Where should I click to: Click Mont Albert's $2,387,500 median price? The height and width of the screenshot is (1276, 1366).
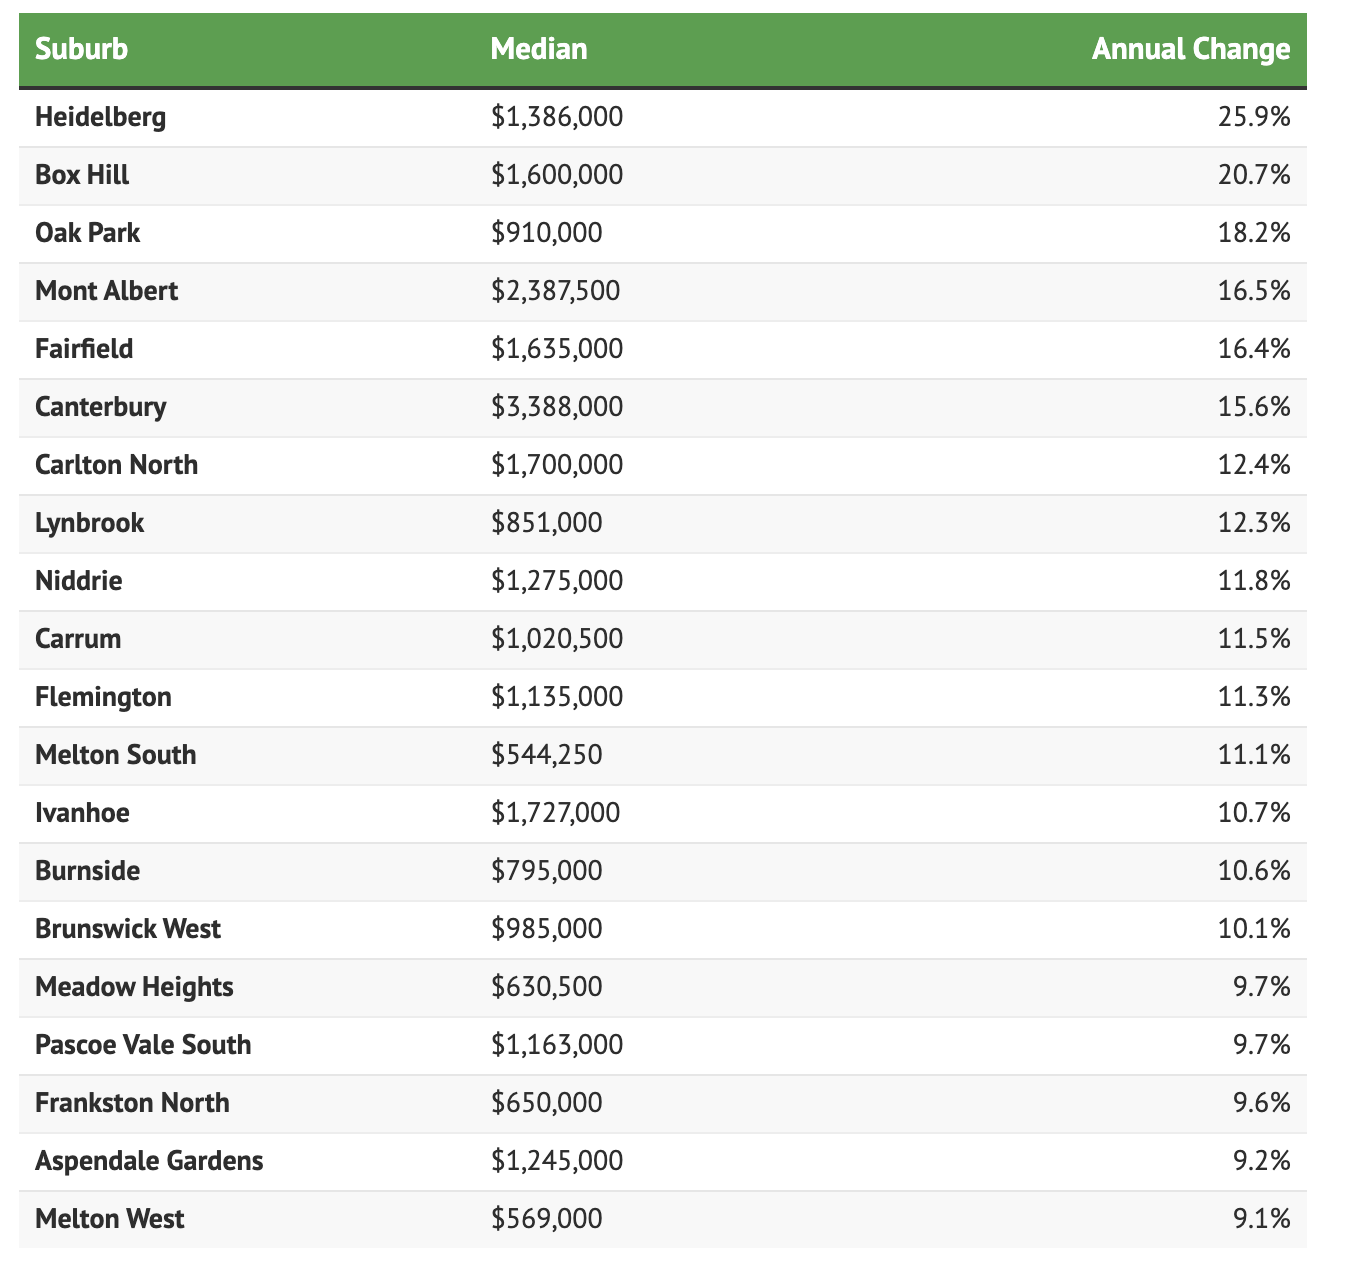[555, 291]
